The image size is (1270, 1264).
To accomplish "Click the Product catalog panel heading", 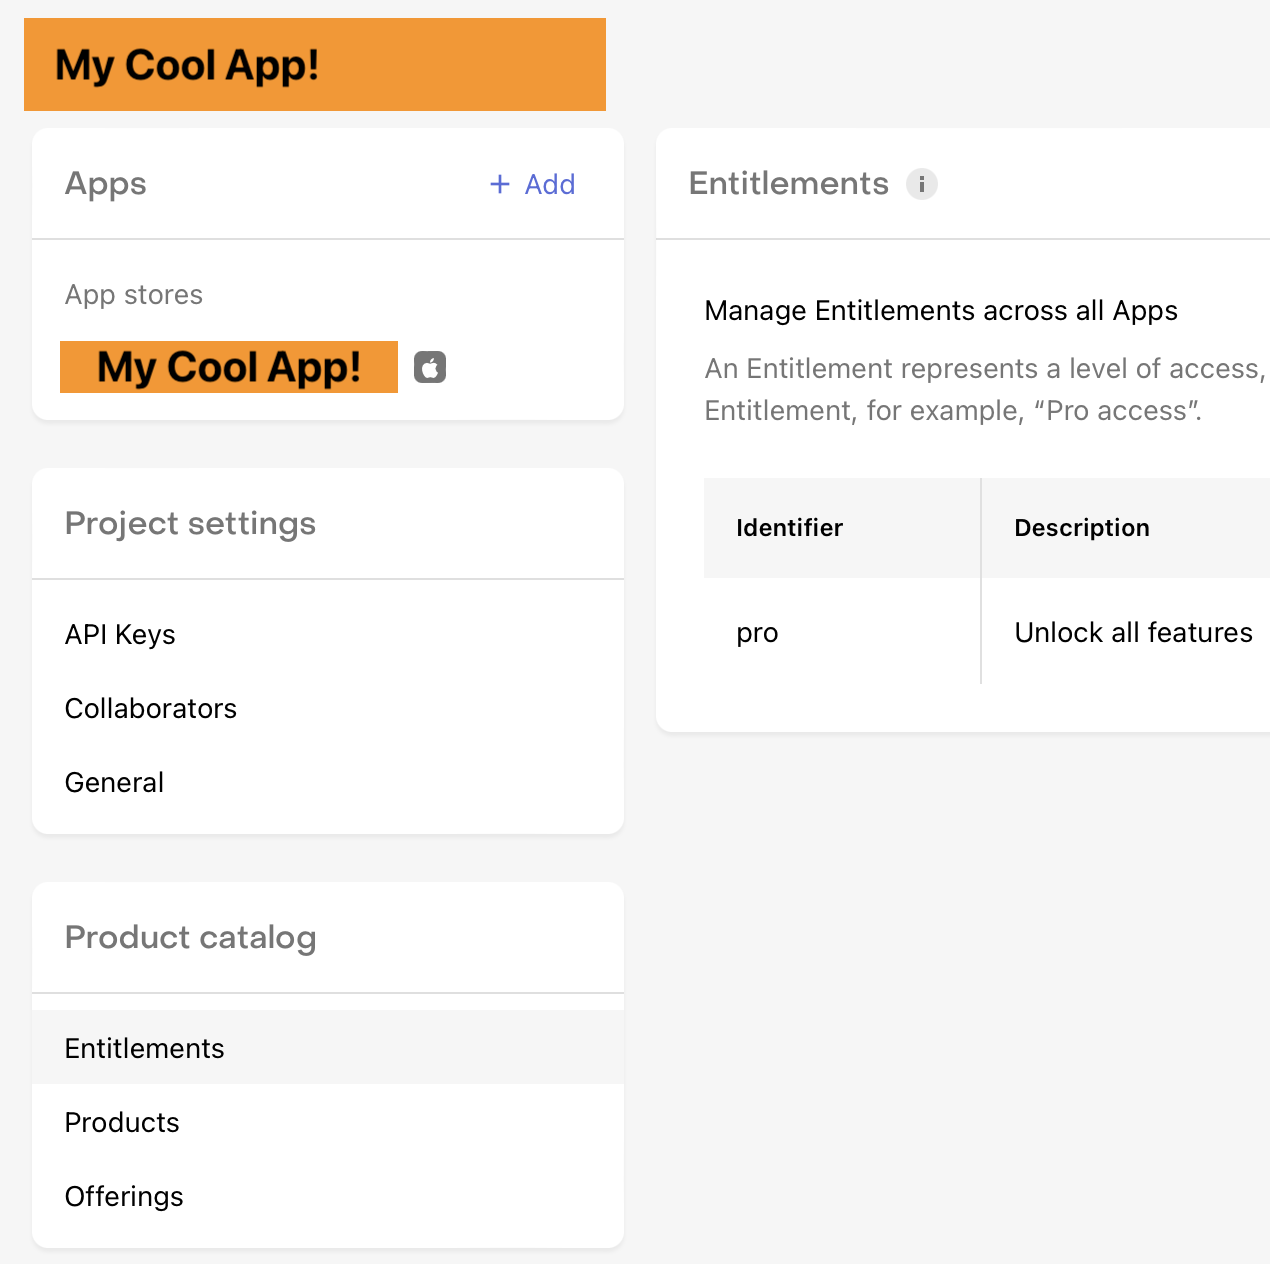I will (190, 938).
